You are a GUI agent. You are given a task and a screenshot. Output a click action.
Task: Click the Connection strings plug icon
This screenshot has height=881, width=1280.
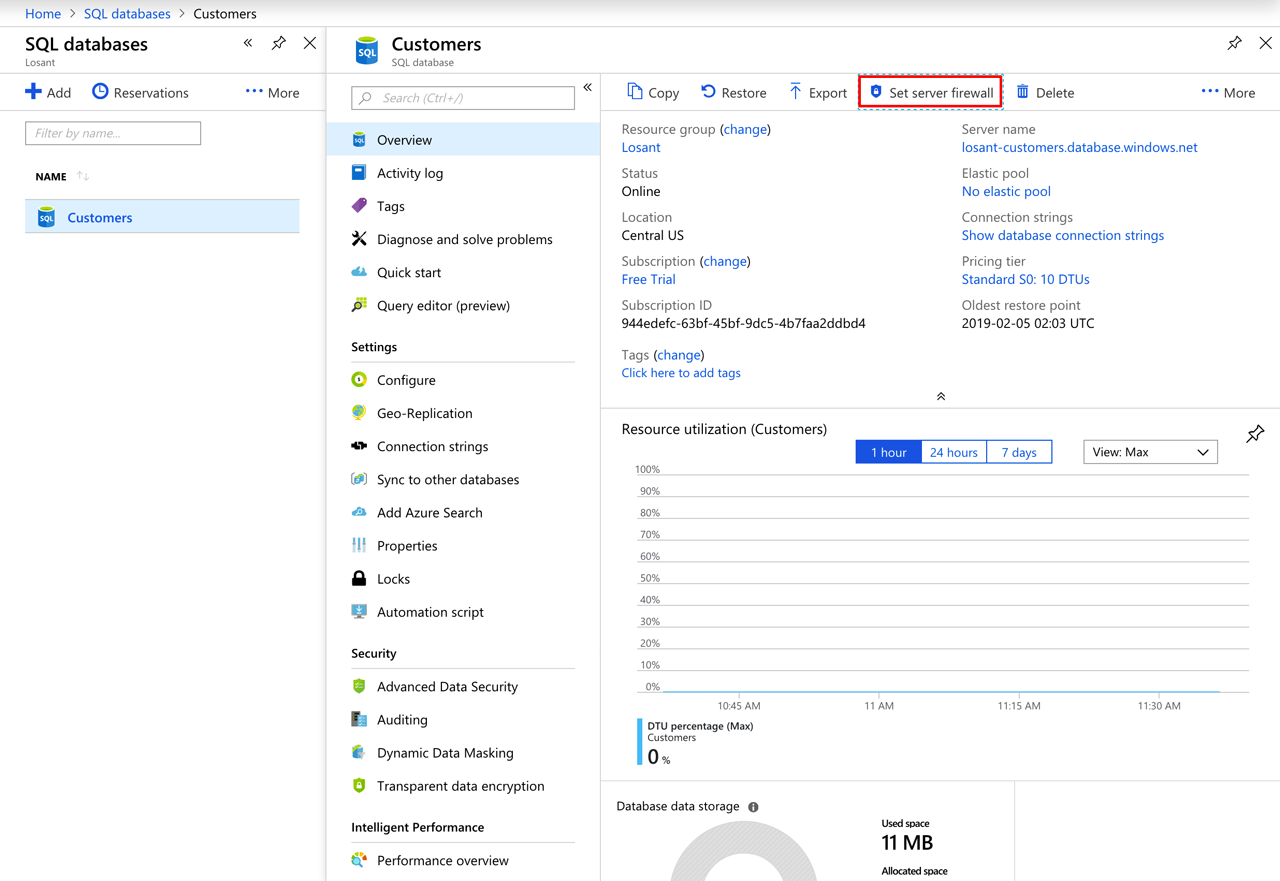click(x=359, y=446)
